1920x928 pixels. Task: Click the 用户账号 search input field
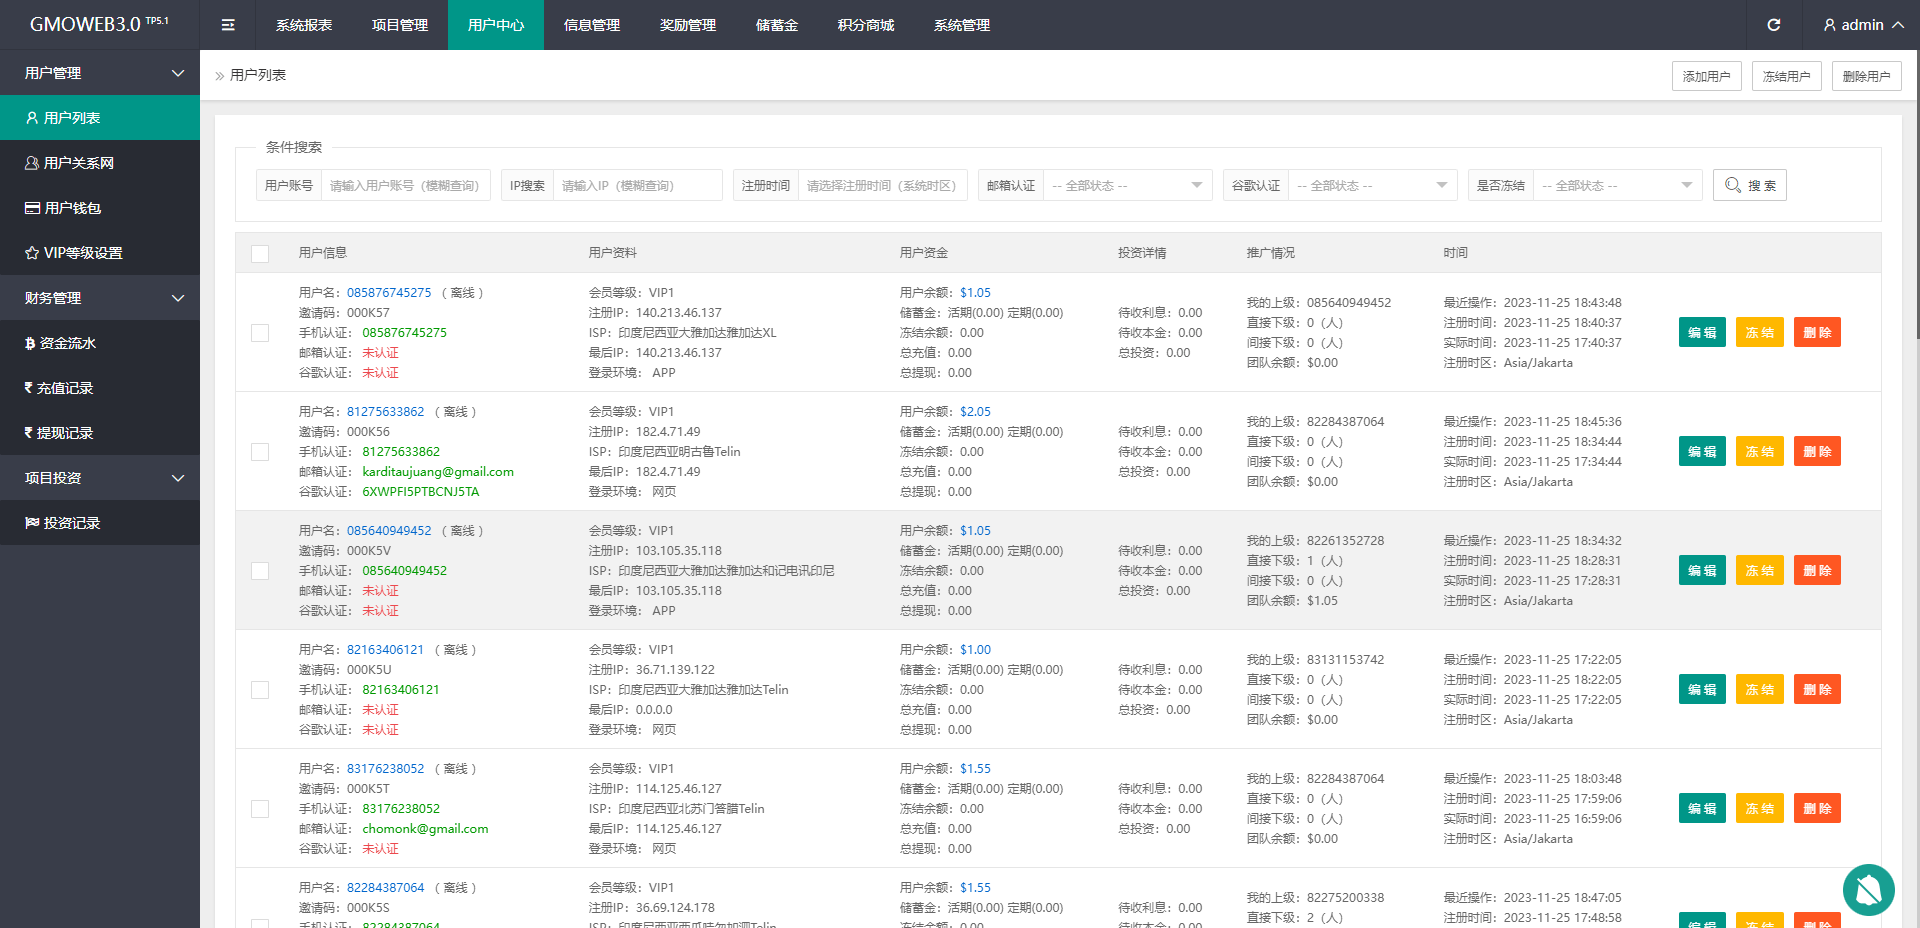(405, 185)
